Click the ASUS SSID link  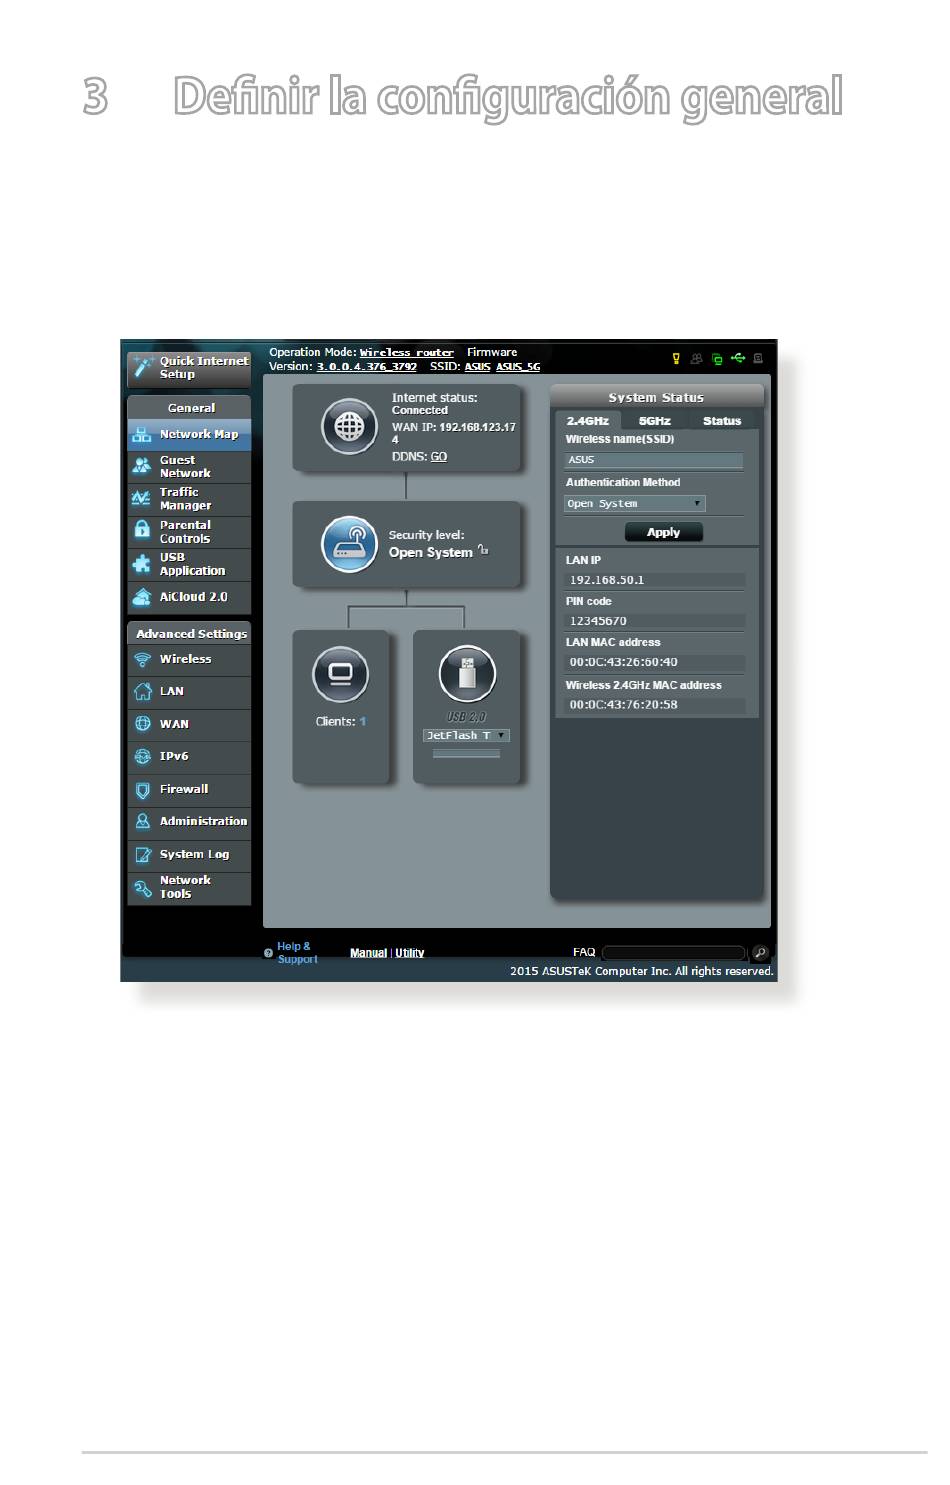(478, 367)
